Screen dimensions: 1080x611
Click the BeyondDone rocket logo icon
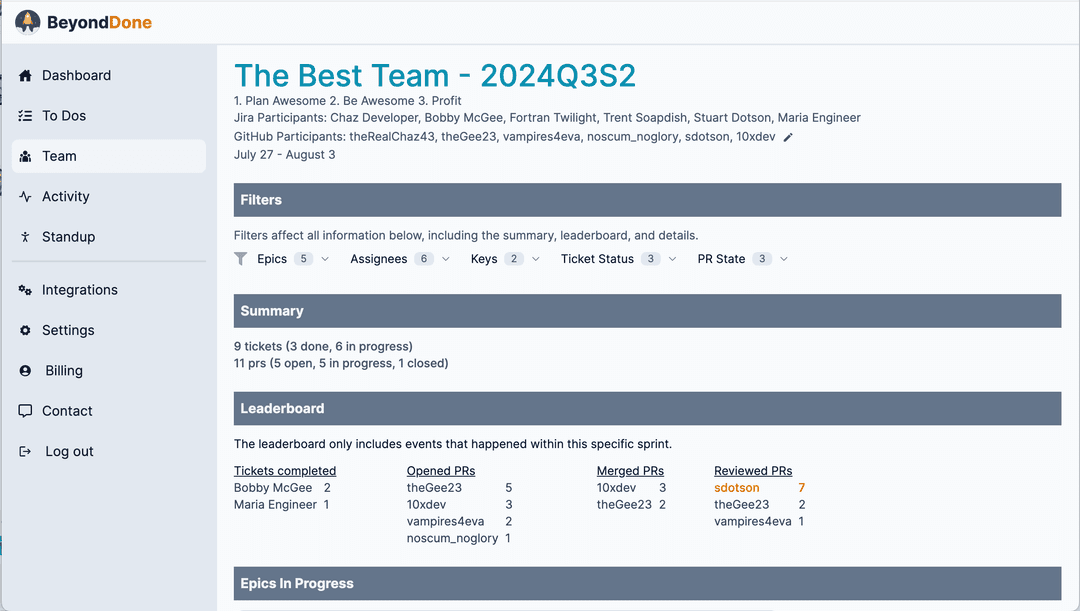point(28,22)
